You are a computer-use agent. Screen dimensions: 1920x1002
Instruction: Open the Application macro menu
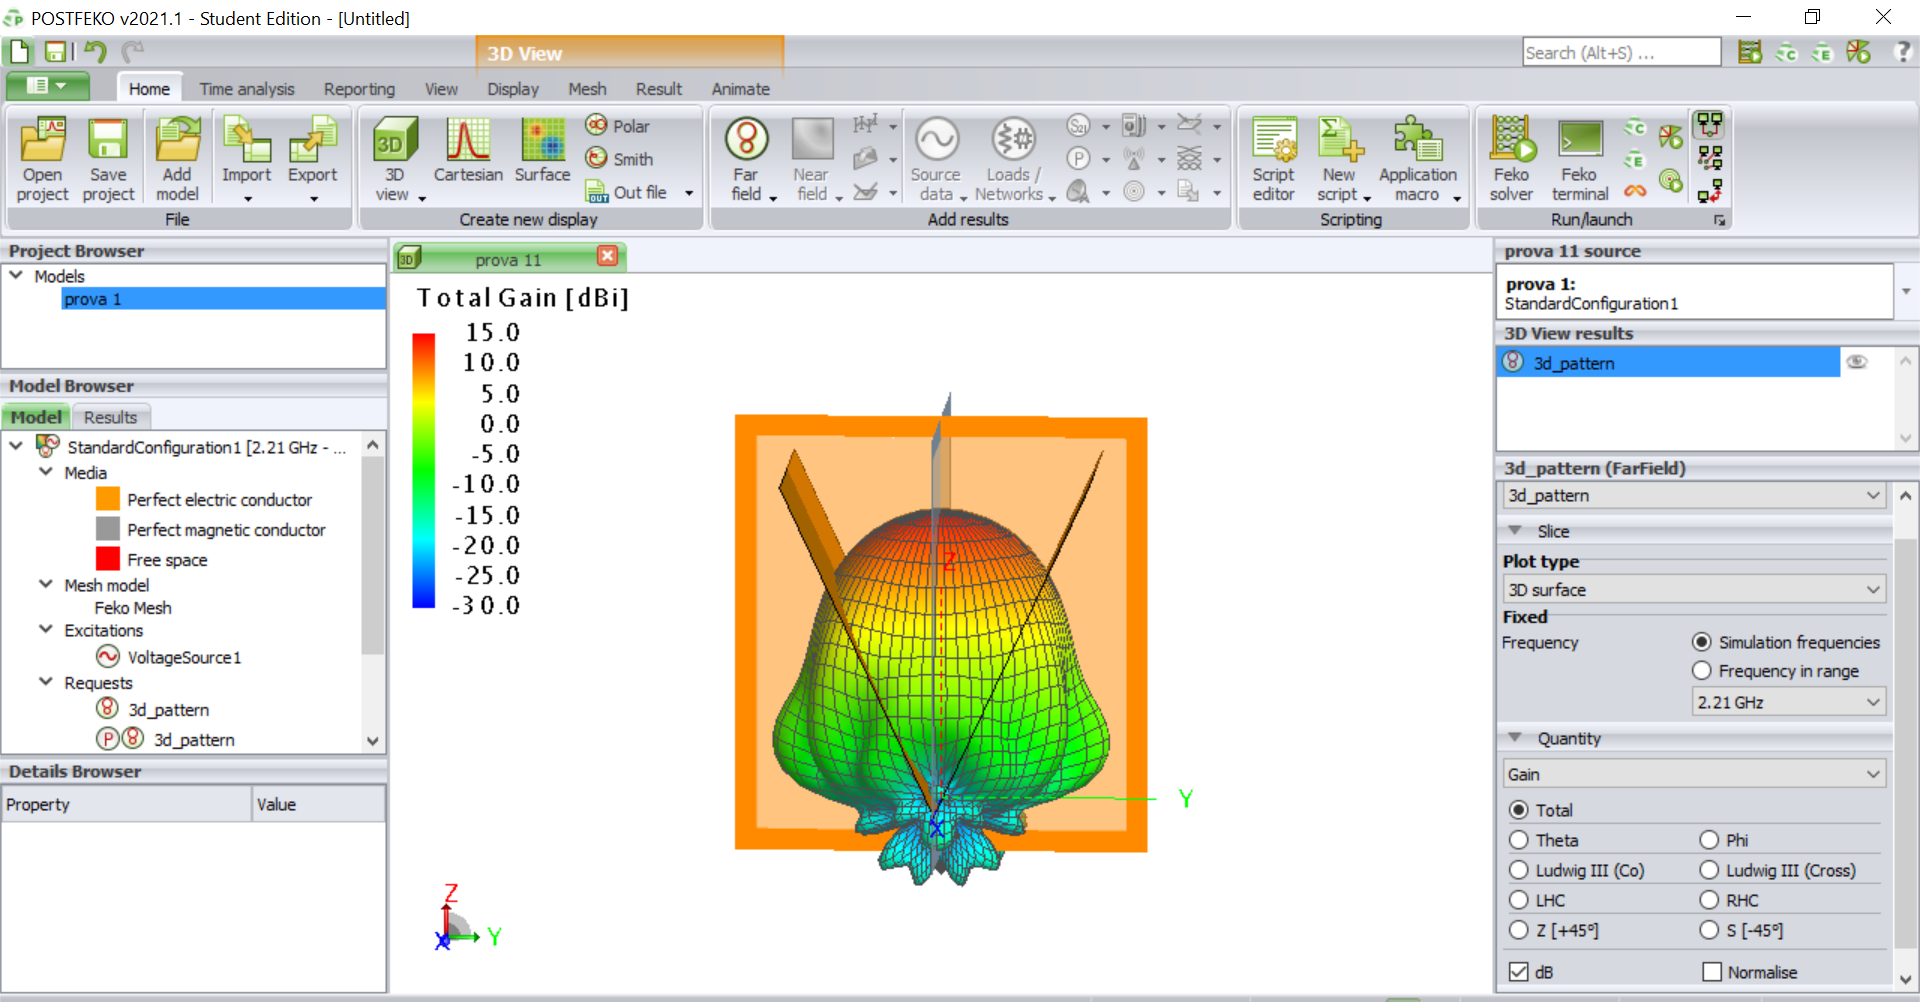pos(1418,159)
